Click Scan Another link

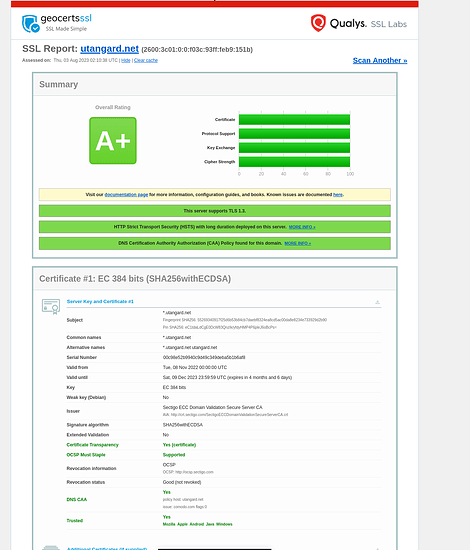(380, 60)
